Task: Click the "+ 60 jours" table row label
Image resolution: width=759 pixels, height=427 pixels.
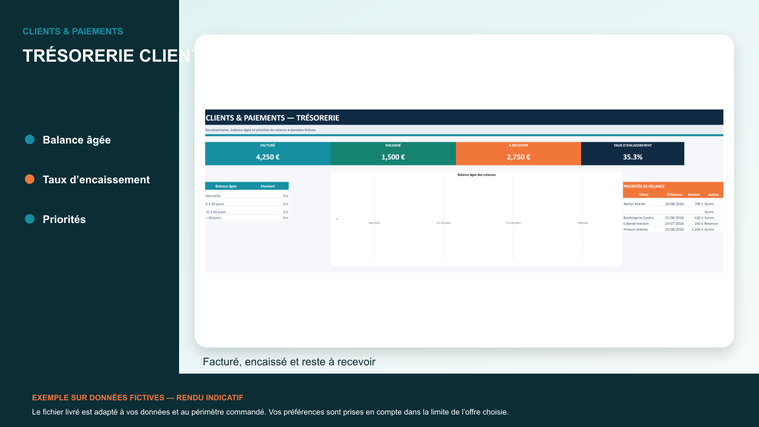Action: coord(213,218)
